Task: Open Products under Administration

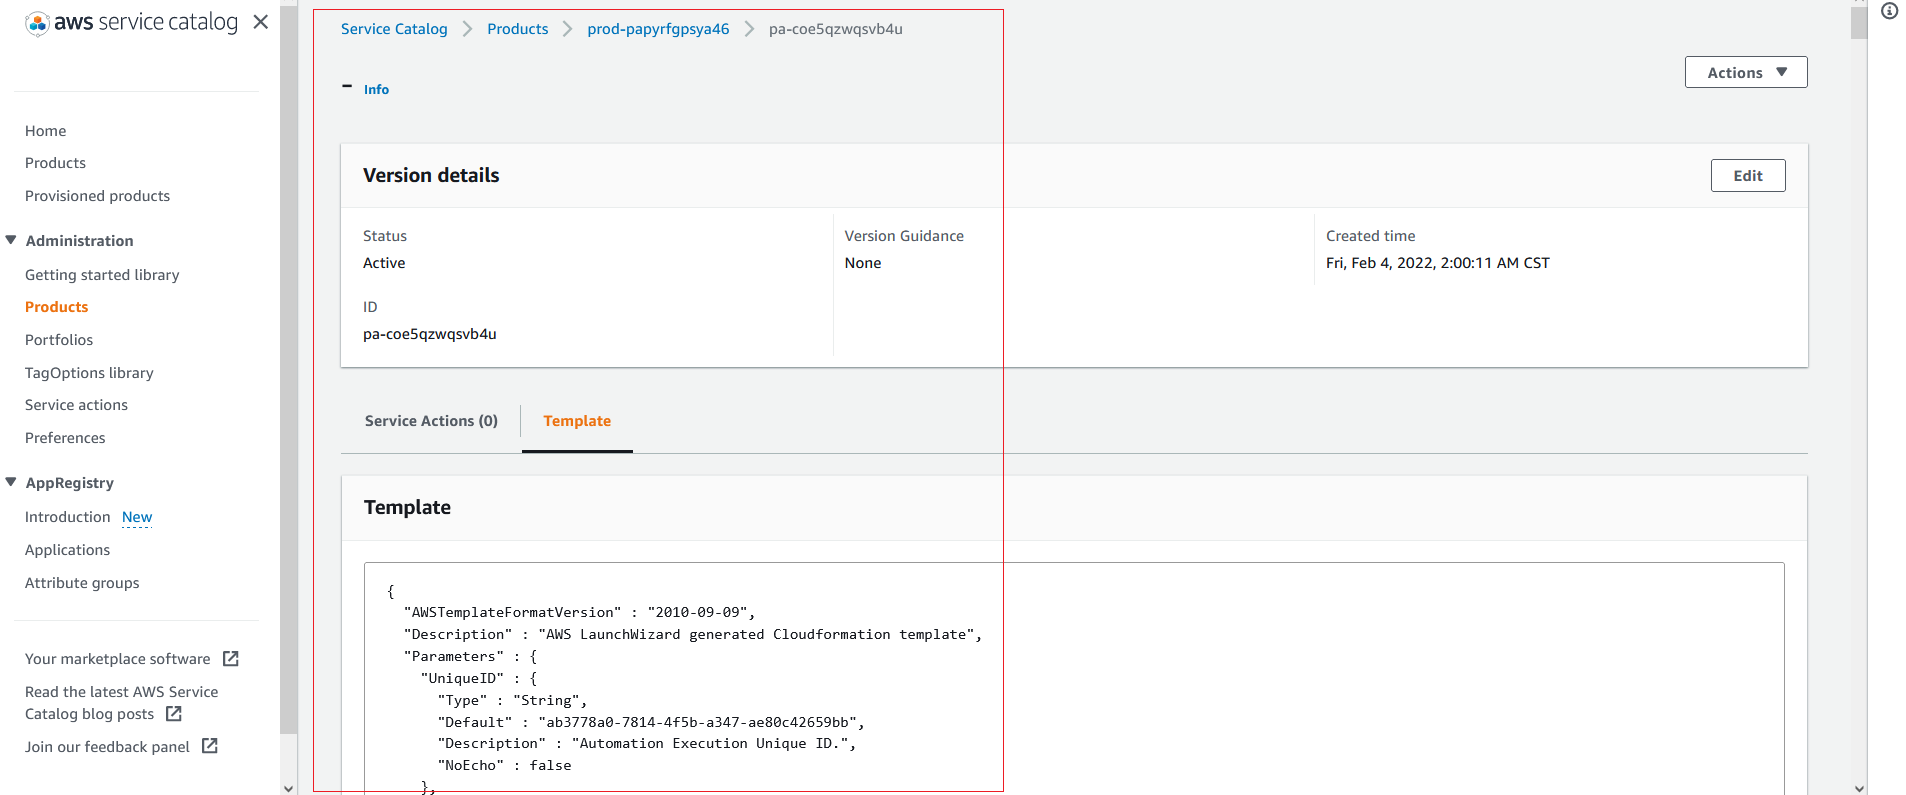Action: click(x=57, y=307)
